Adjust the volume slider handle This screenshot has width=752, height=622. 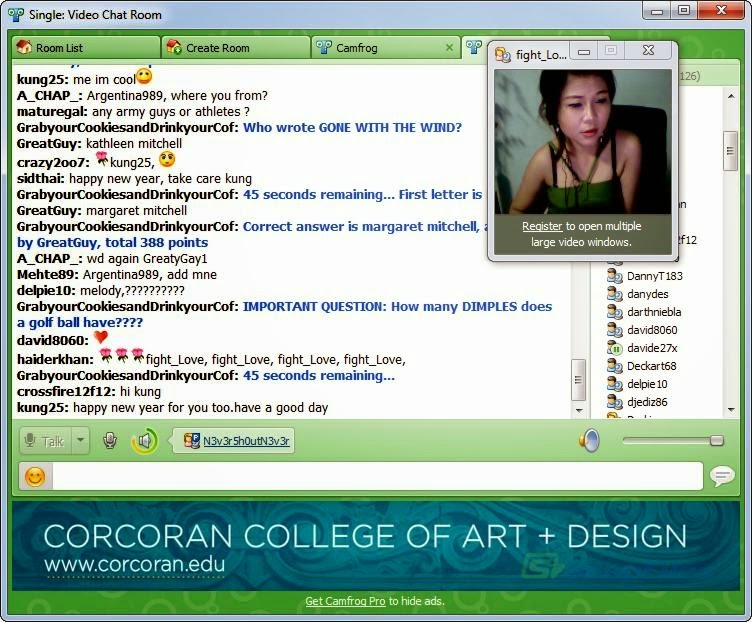[717, 440]
